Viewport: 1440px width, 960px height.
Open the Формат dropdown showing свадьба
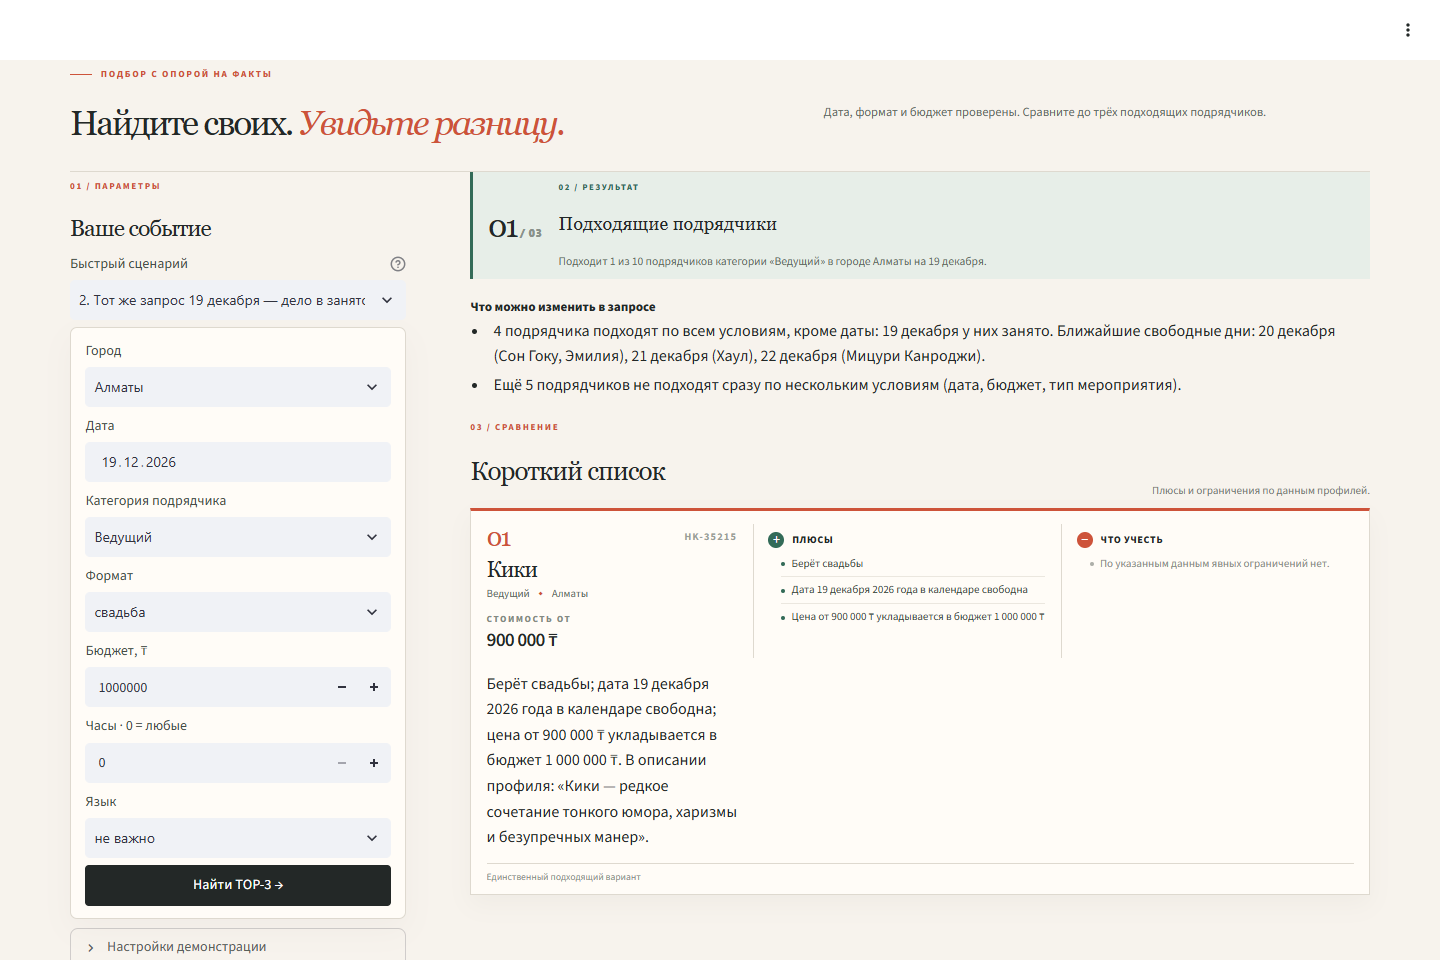coord(238,612)
